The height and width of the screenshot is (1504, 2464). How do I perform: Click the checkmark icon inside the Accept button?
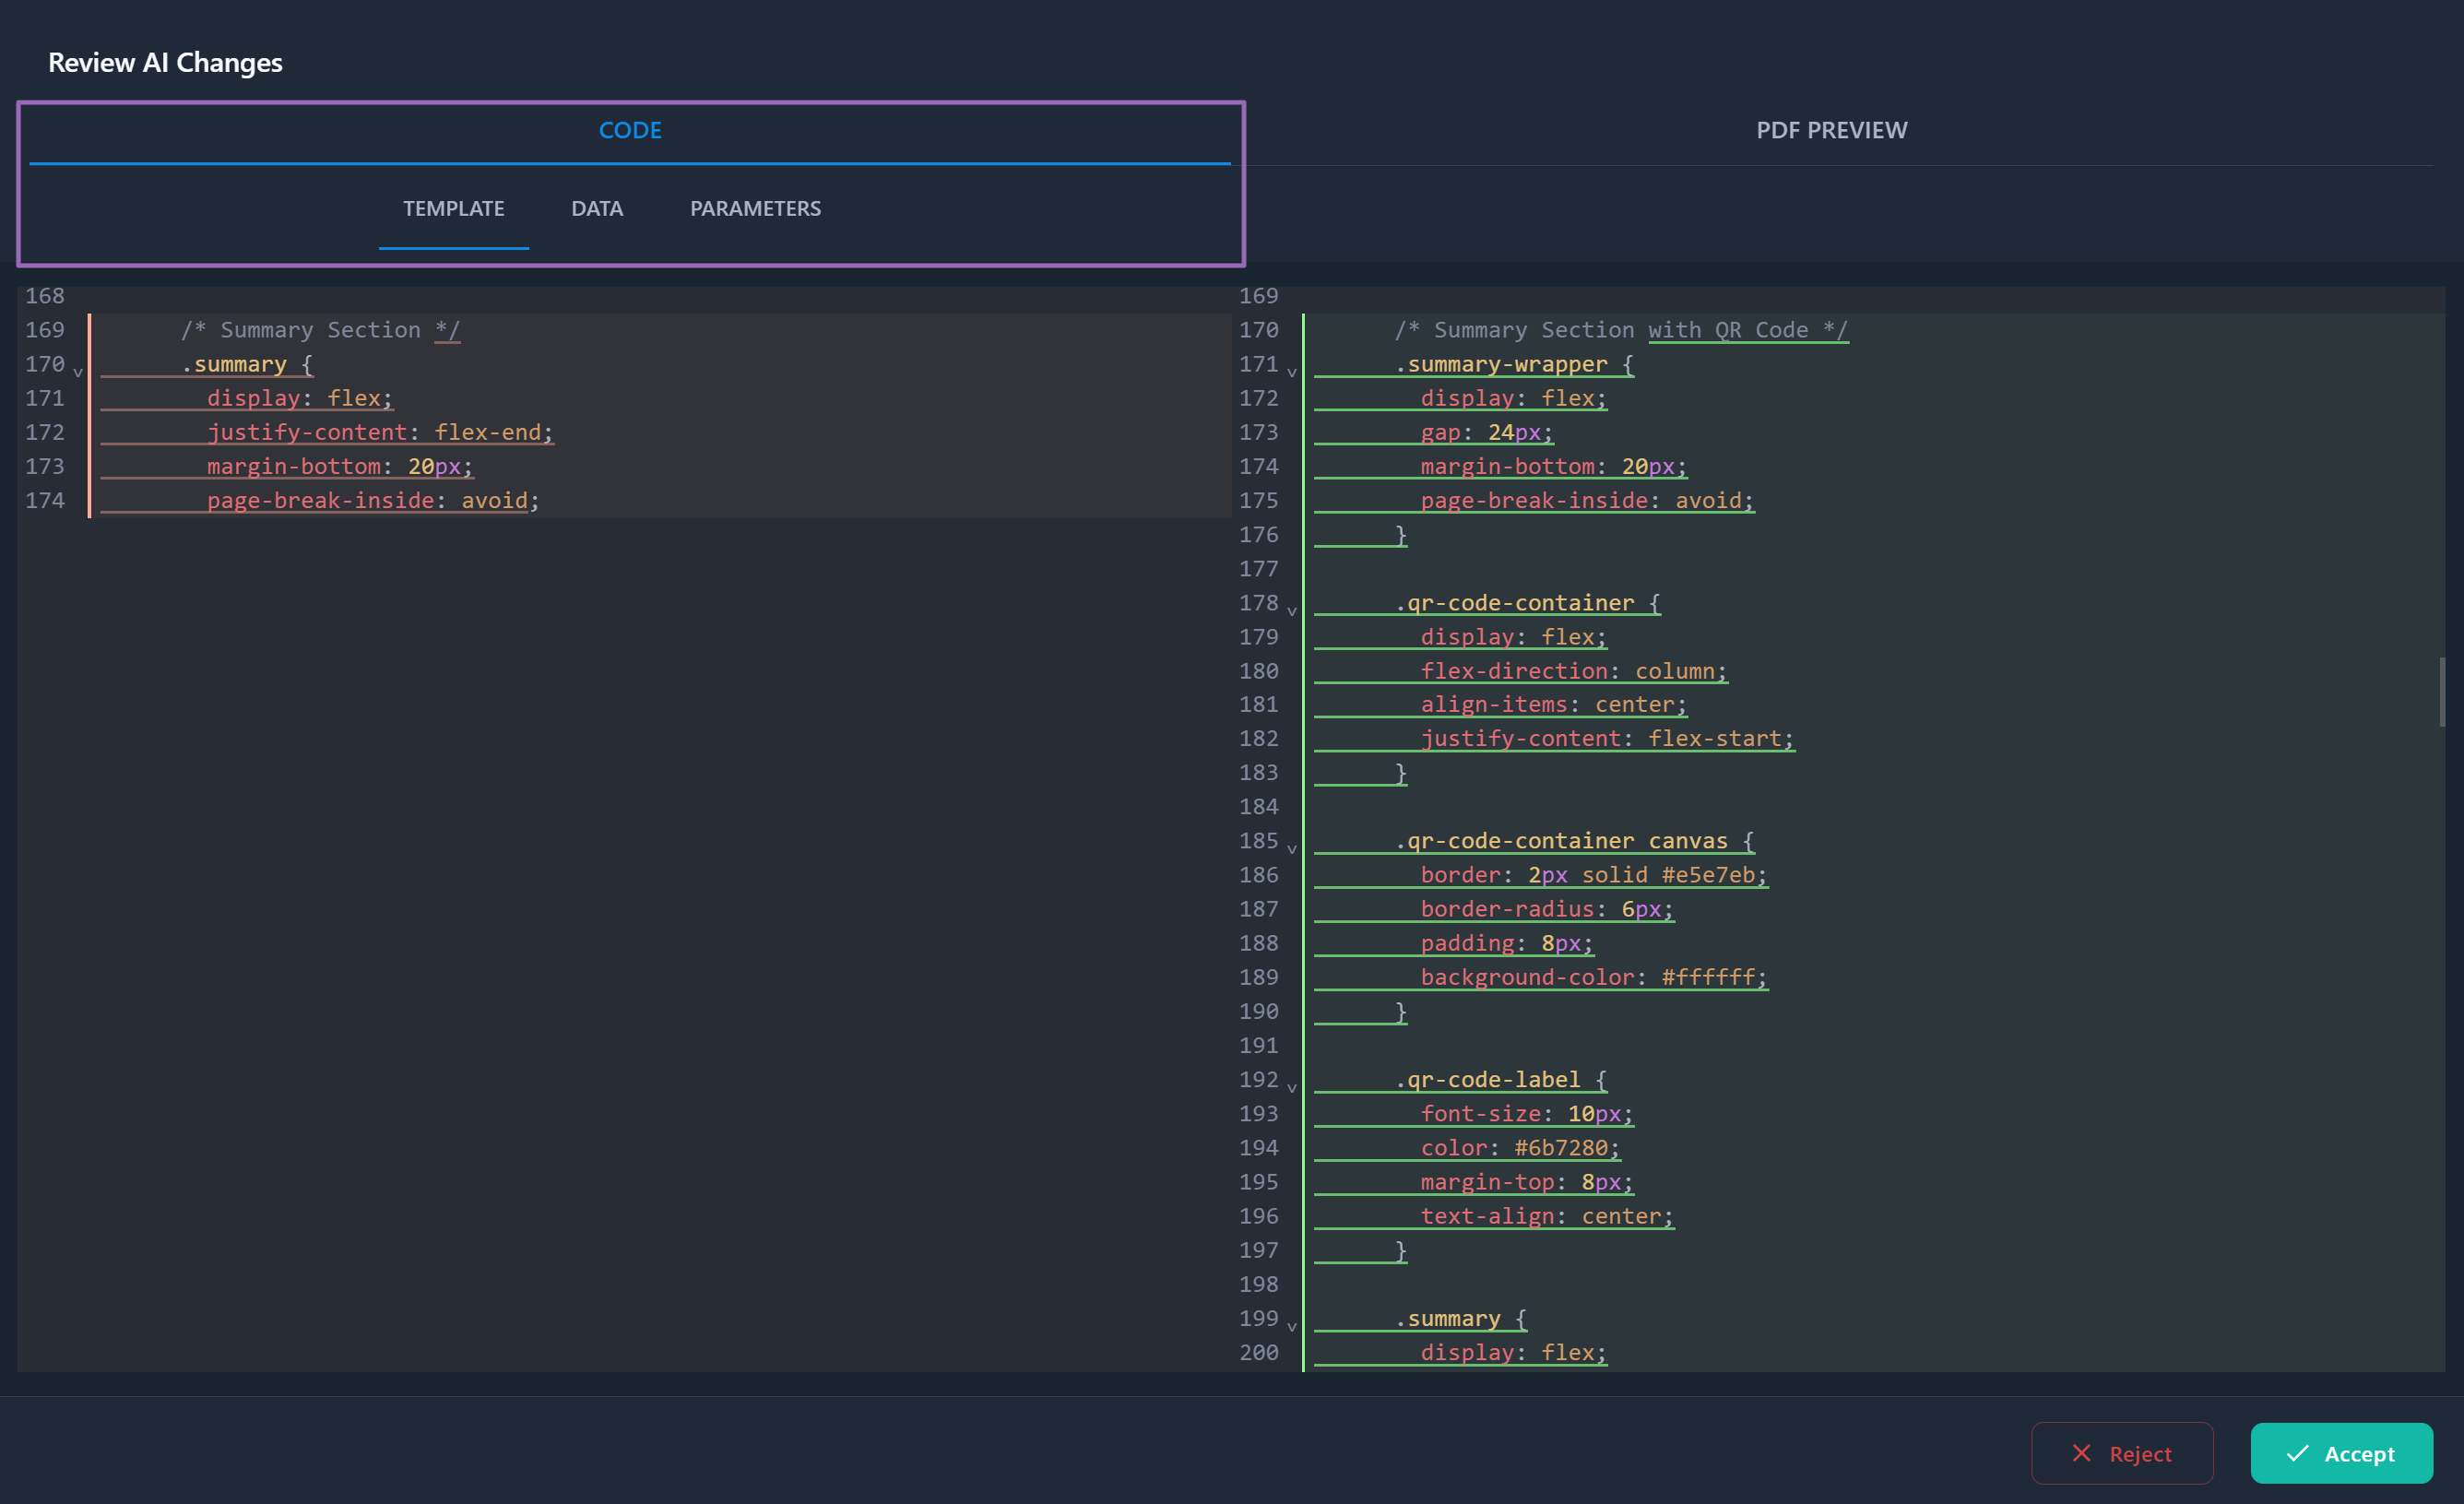pyautogui.click(x=2297, y=1453)
